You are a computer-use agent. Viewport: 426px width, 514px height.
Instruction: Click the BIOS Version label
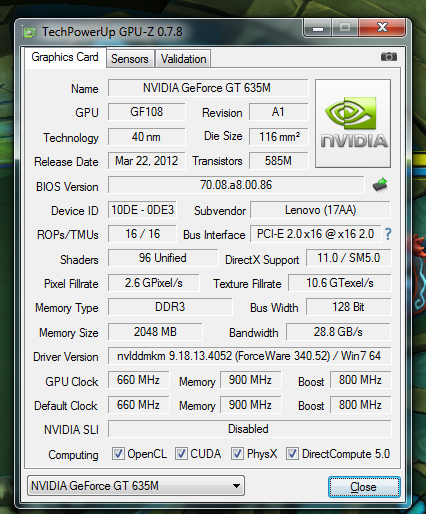coord(67,187)
